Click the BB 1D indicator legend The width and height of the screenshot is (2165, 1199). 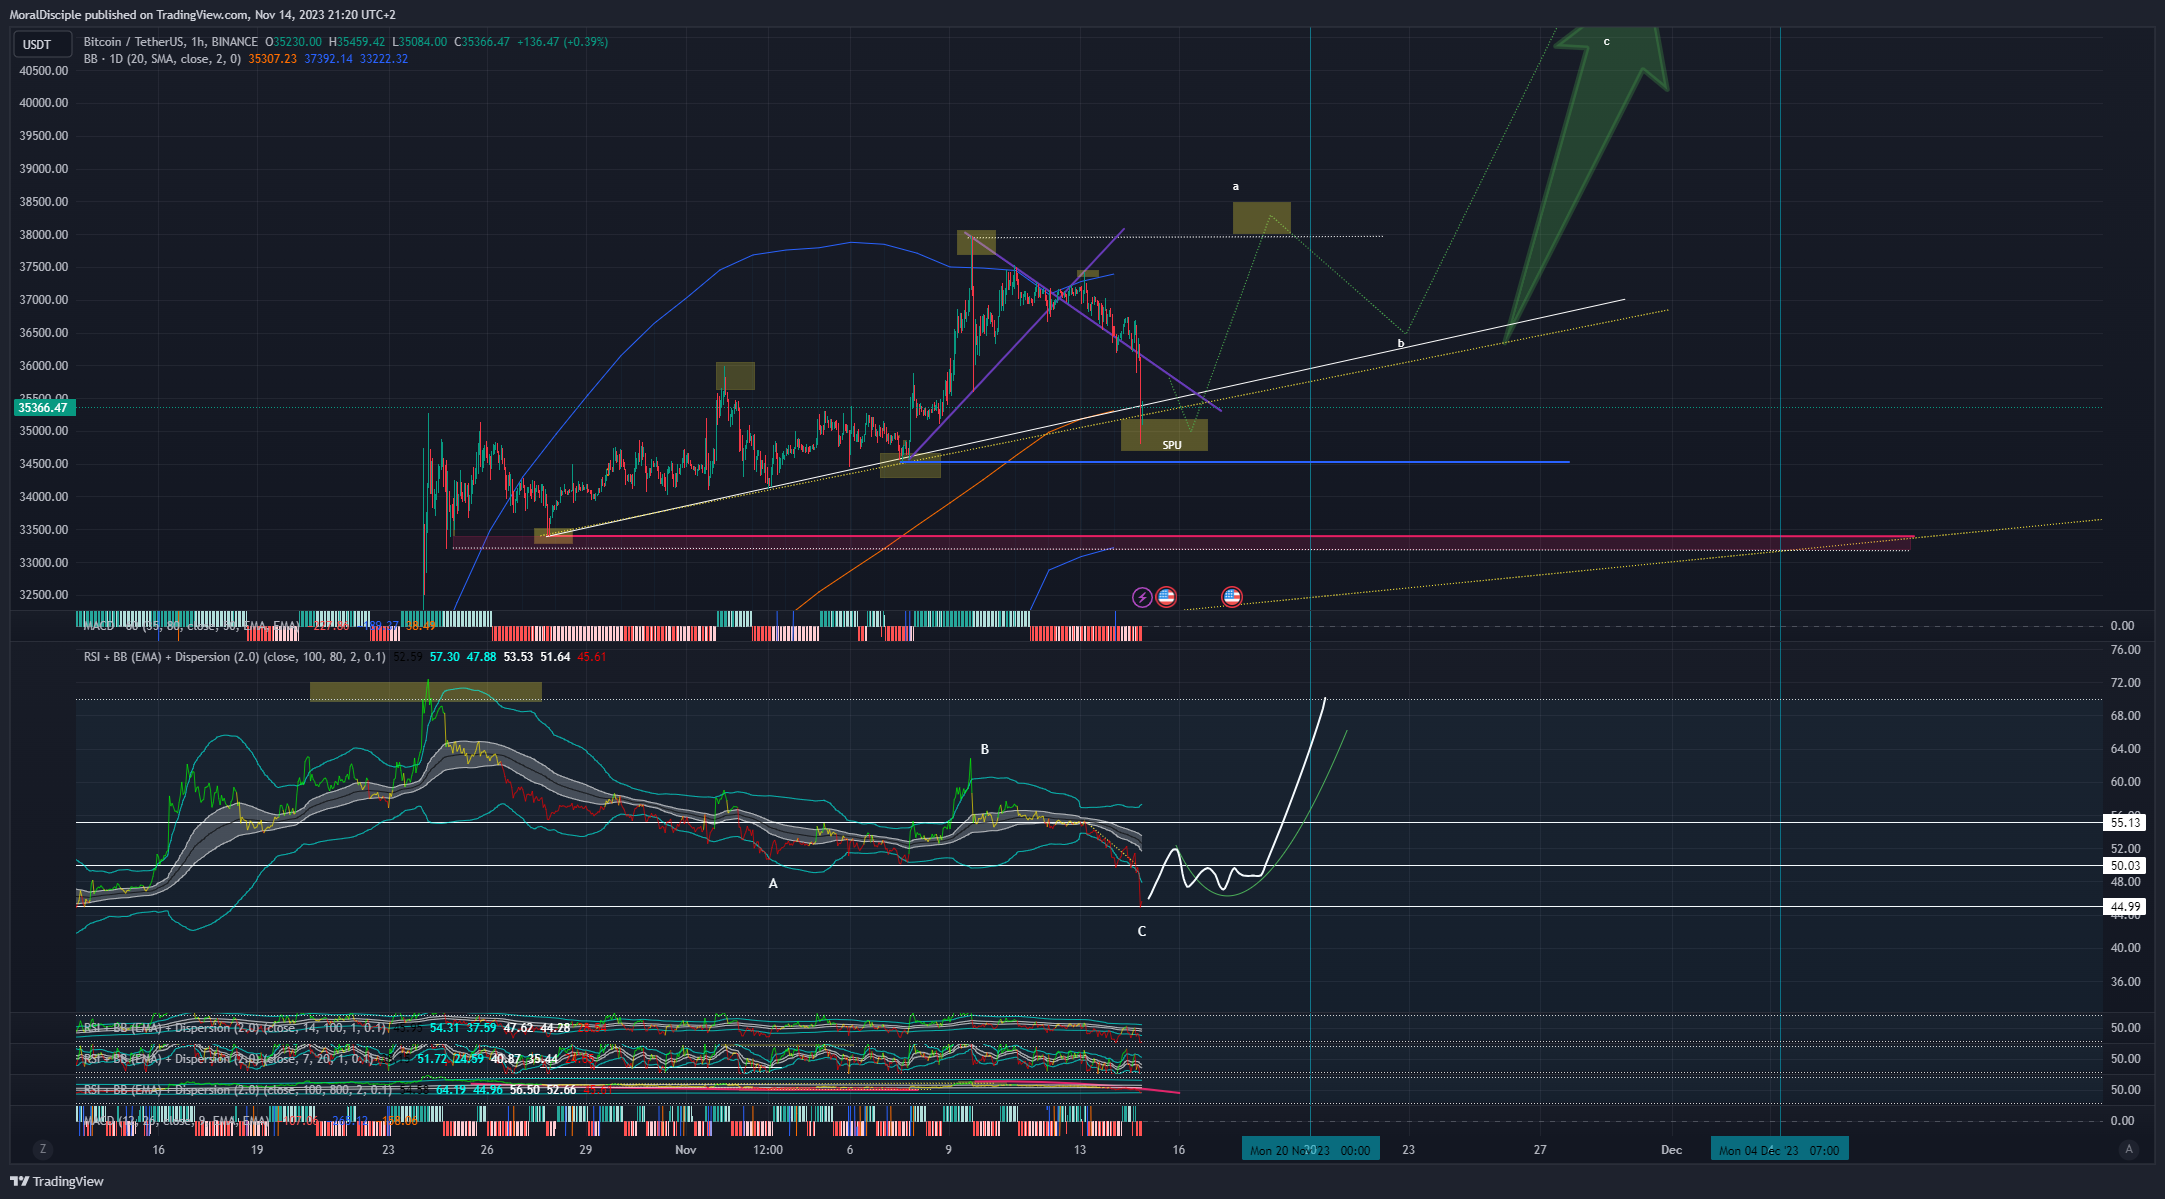(x=162, y=59)
